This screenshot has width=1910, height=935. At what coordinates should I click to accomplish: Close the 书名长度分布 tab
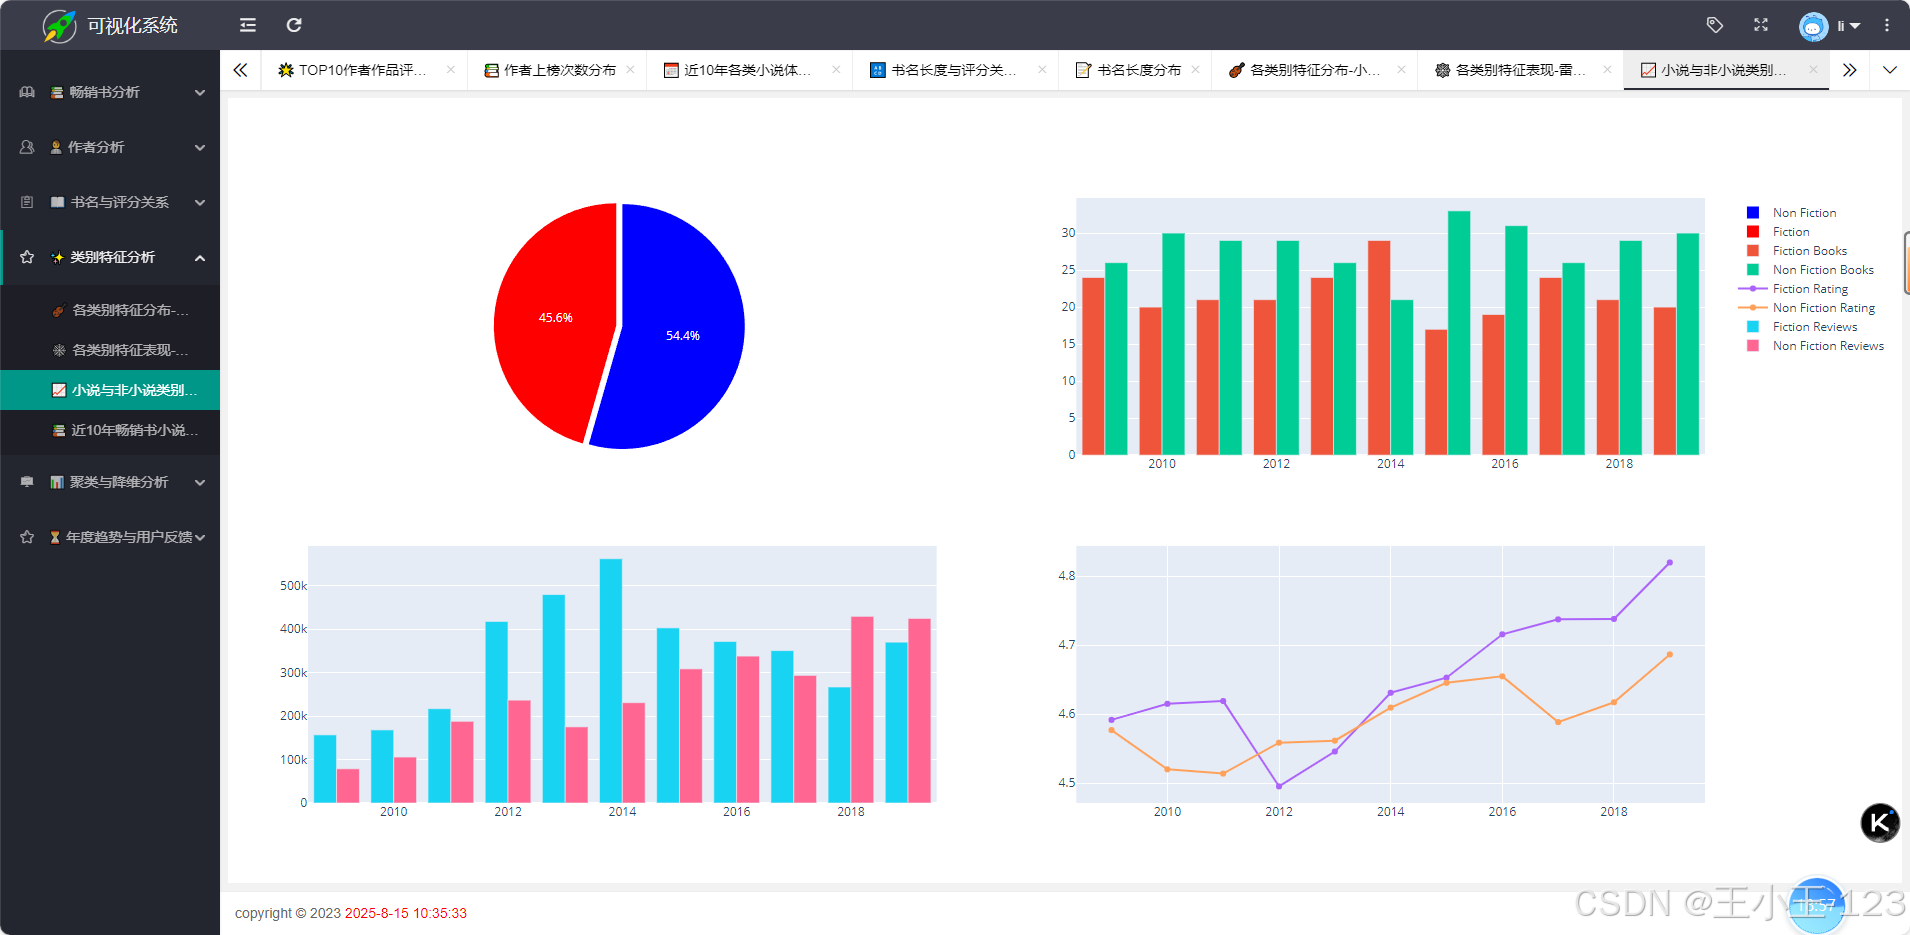pos(1195,70)
